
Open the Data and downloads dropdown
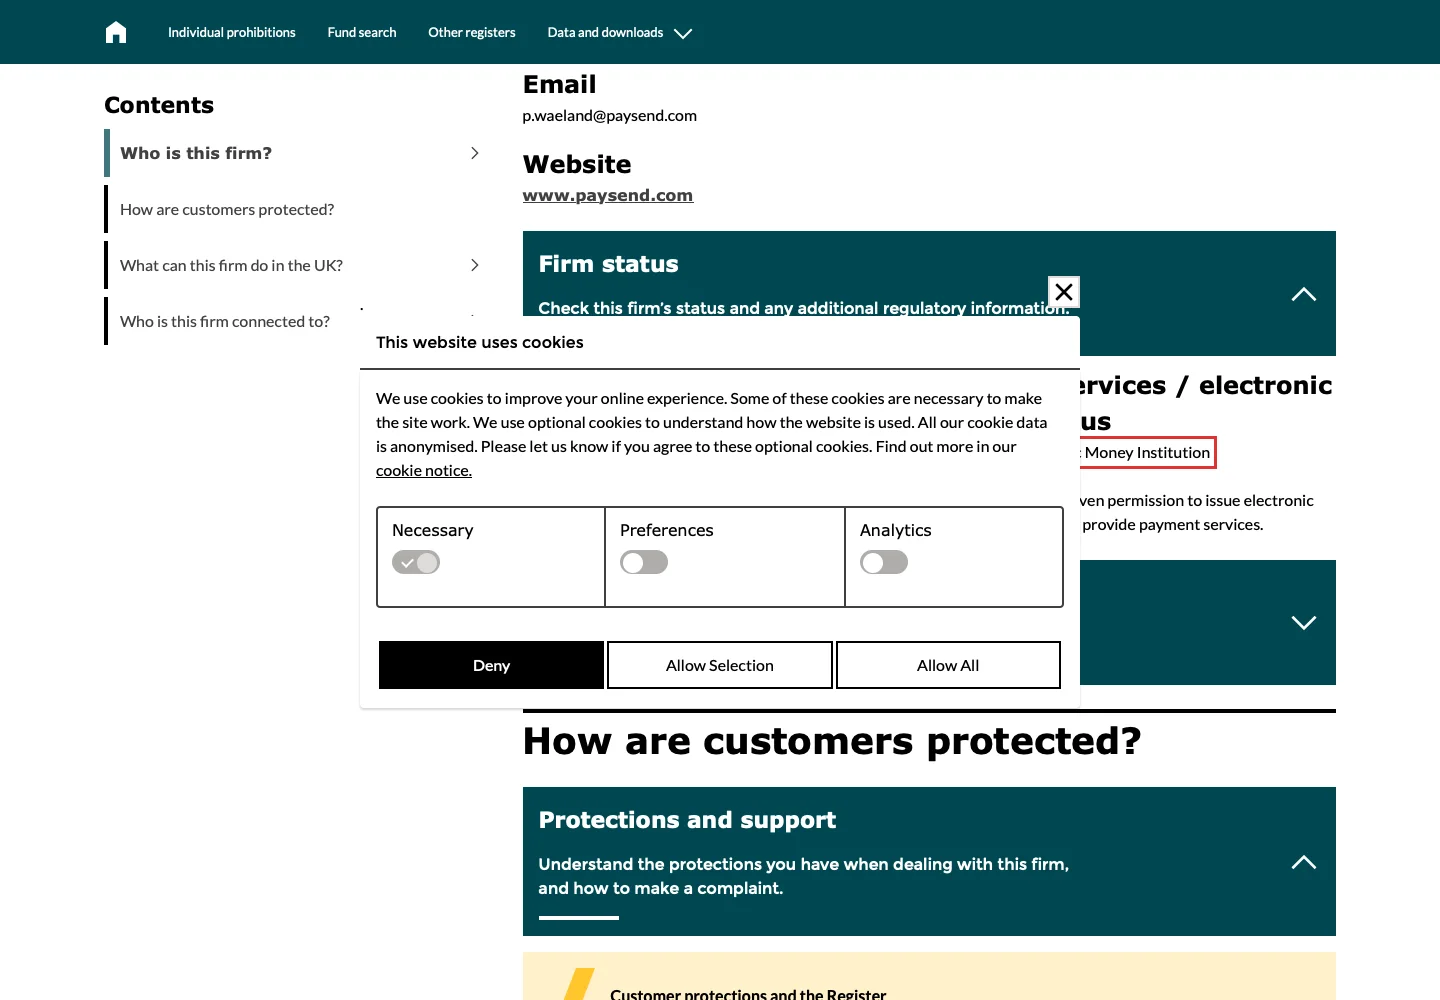pos(620,32)
